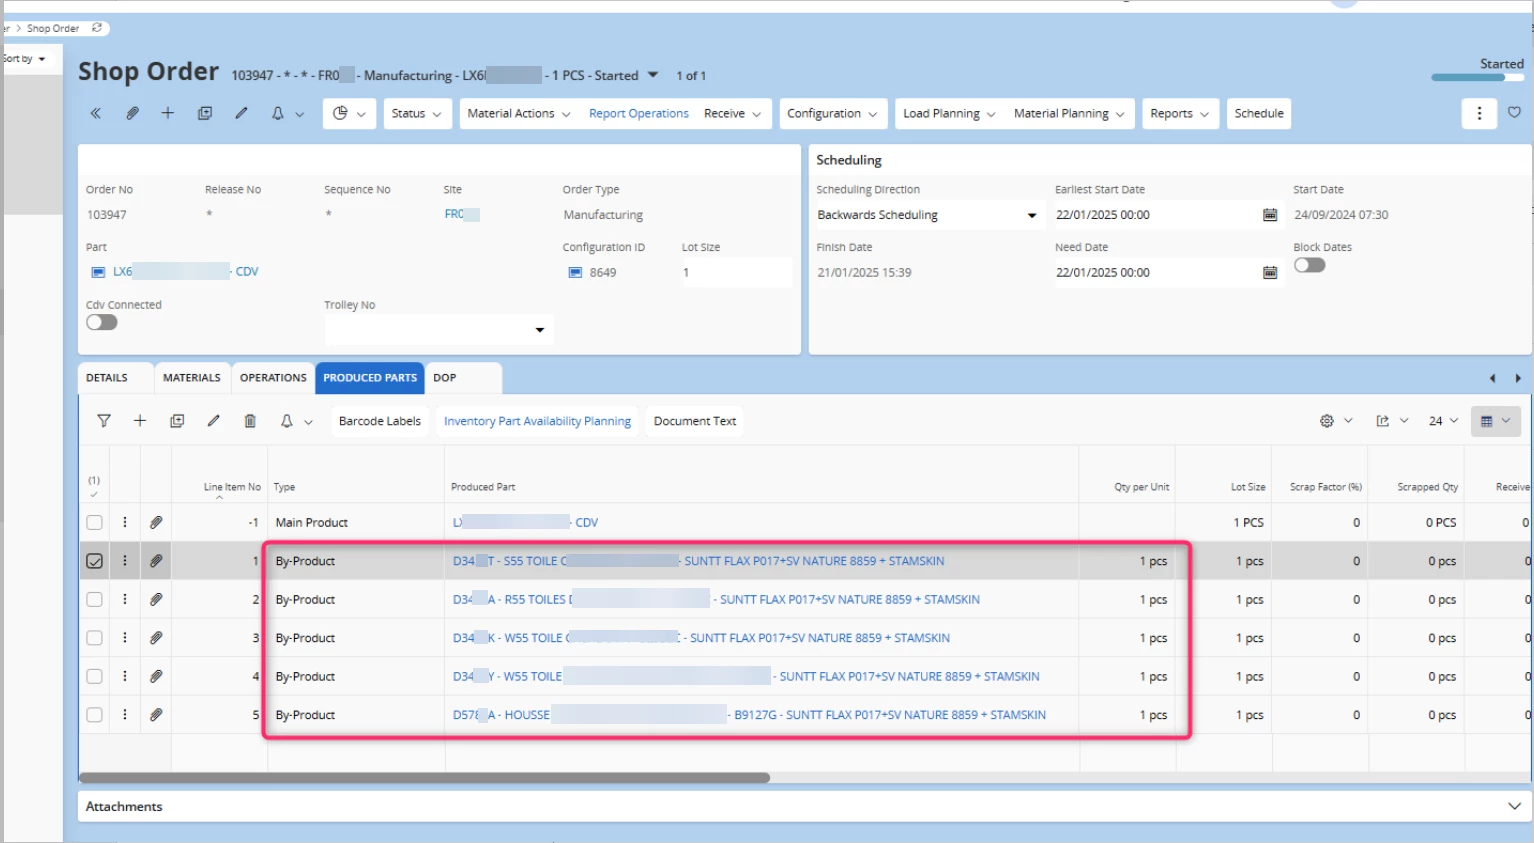Screen dimensions: 1534x843
Task: Click the Document Text button
Action: click(x=695, y=421)
